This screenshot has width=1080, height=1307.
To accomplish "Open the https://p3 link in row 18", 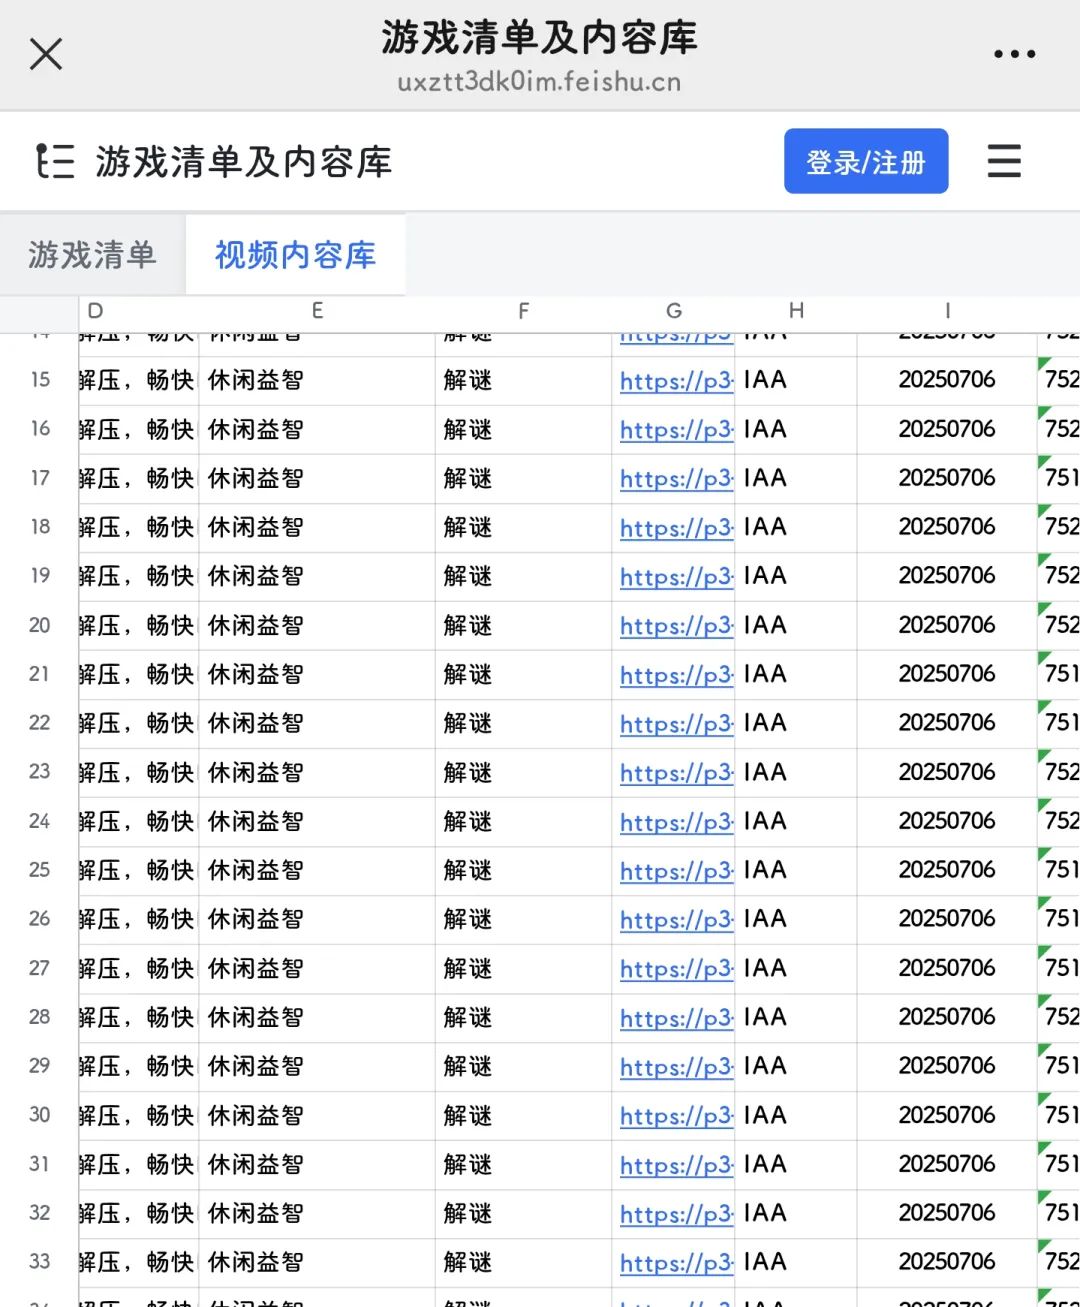I will [677, 528].
